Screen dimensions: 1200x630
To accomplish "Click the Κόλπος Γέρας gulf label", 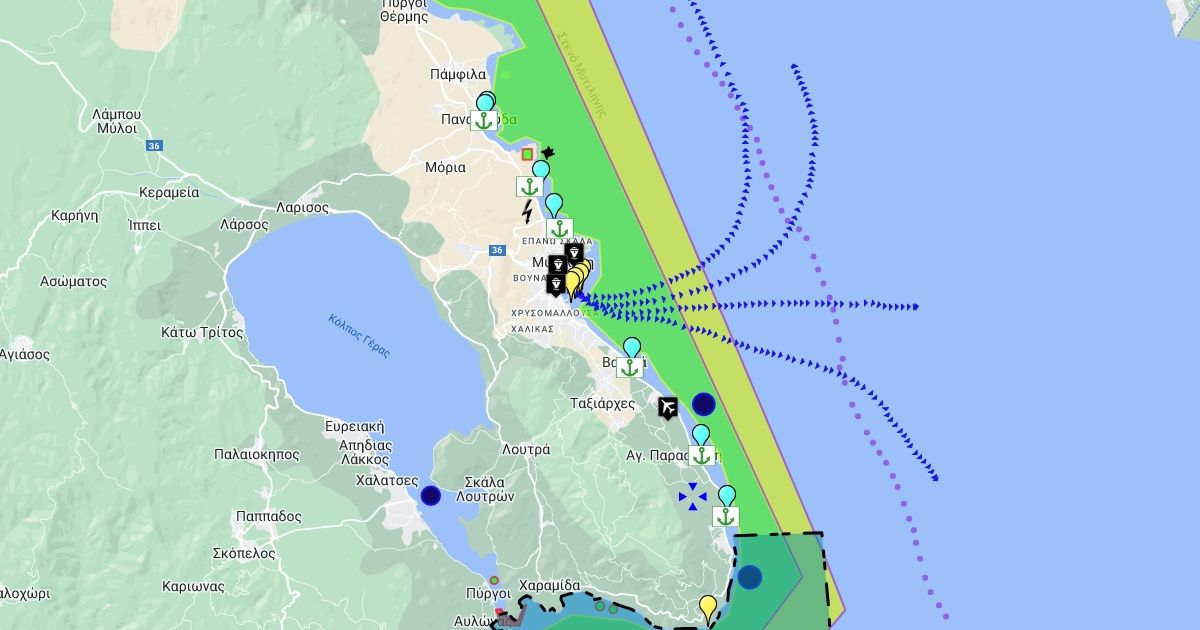I will (x=359, y=336).
